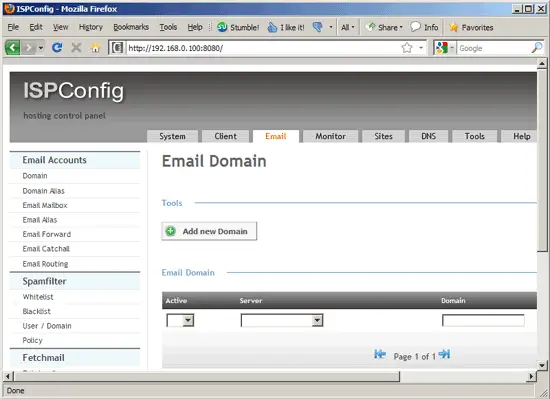550x399 pixels.
Task: Click the search magnifier icon in Google box
Action: coord(537,48)
